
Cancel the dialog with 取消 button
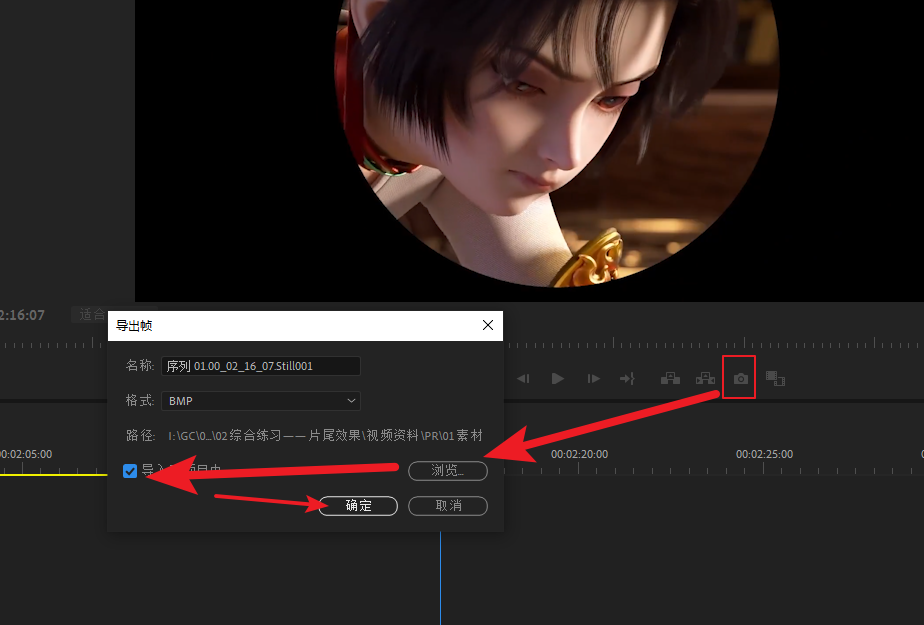[448, 506]
